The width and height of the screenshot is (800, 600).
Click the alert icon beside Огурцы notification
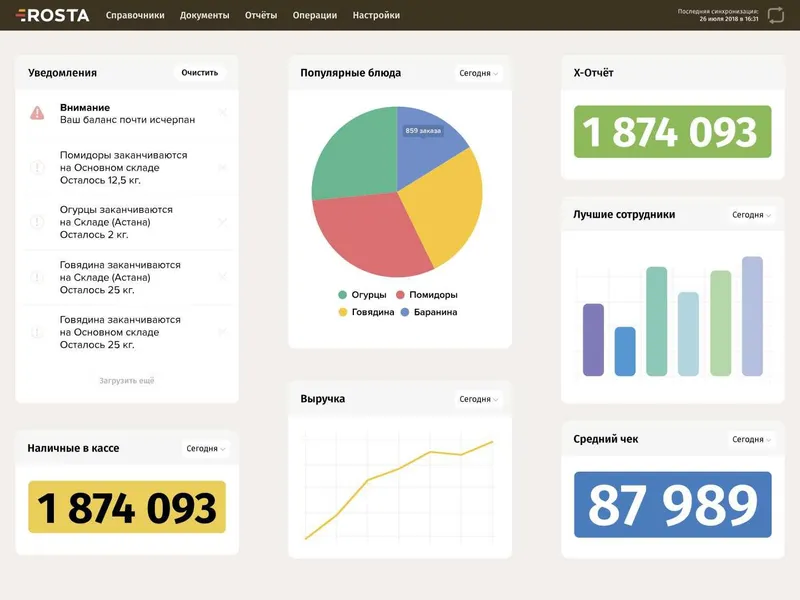coord(37,222)
